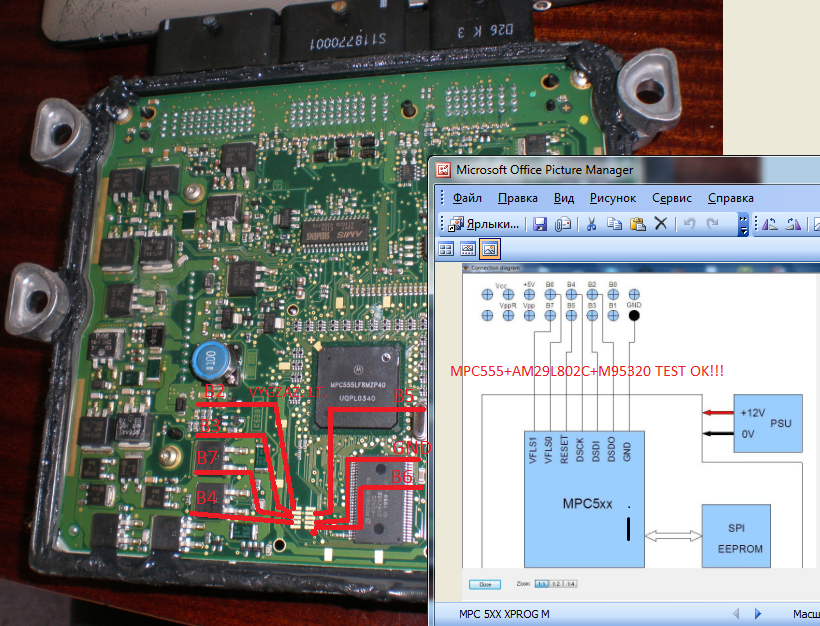Viewport: 820px width, 626px height.
Task: Open the Вид menu
Action: coord(564,198)
